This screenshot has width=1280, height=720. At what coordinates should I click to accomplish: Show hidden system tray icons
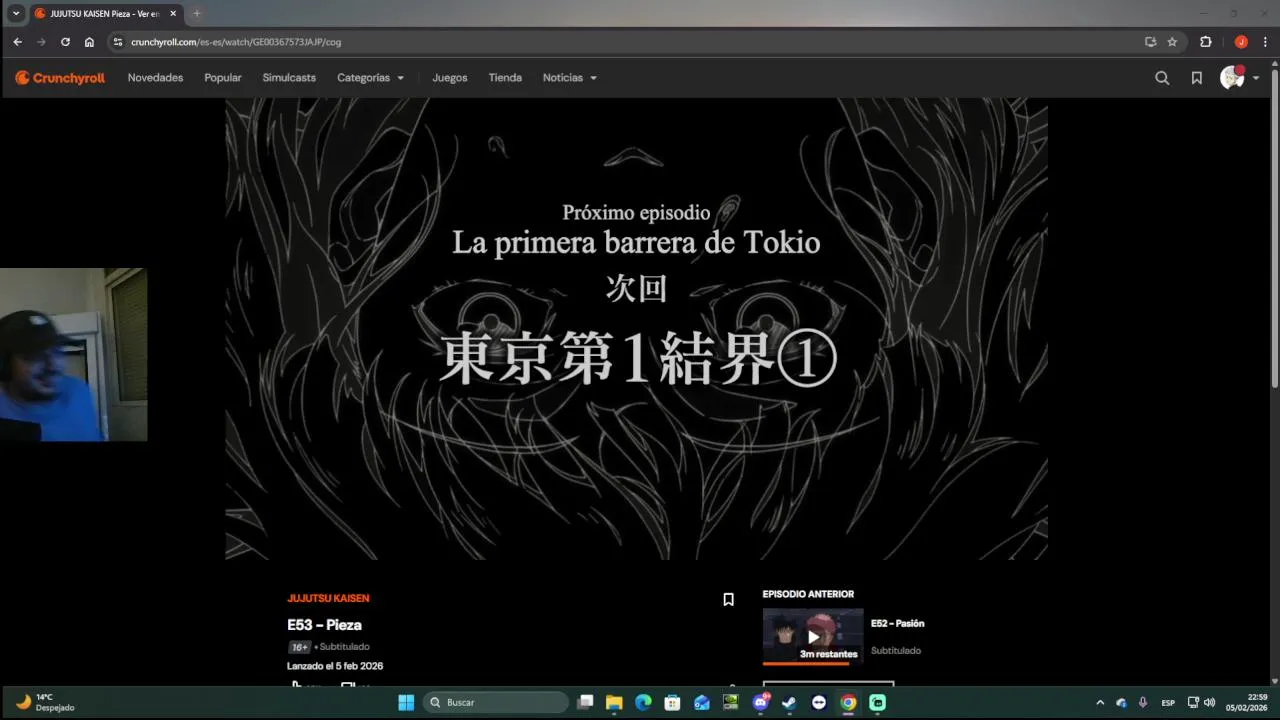[x=1100, y=702]
